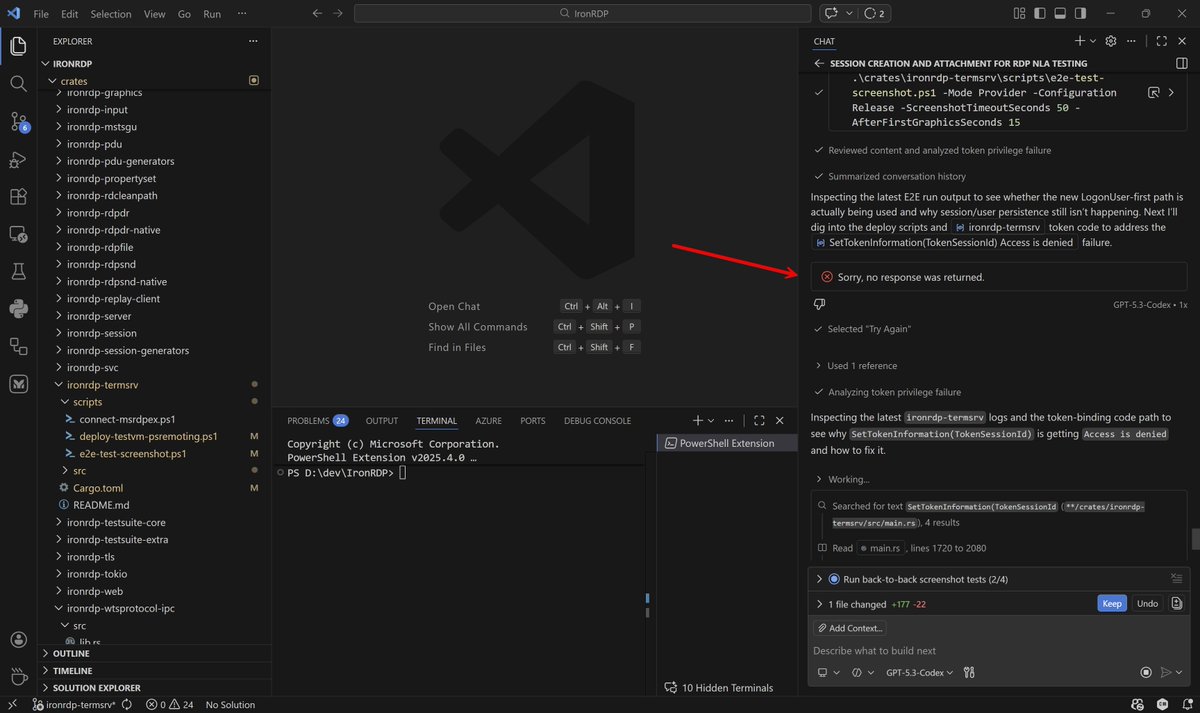Switch to the PROBLEMS tab

(x=317, y=421)
